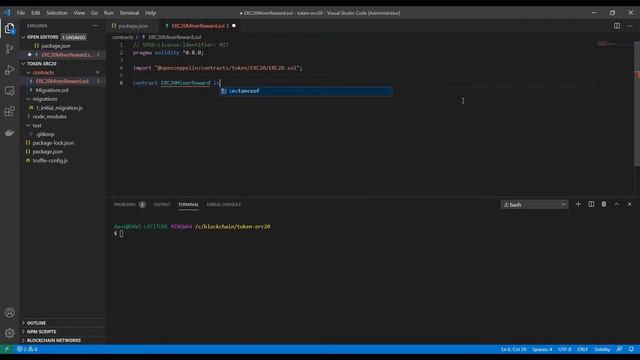Open Migrations.sol file
The image size is (640, 360).
[x=52, y=90]
